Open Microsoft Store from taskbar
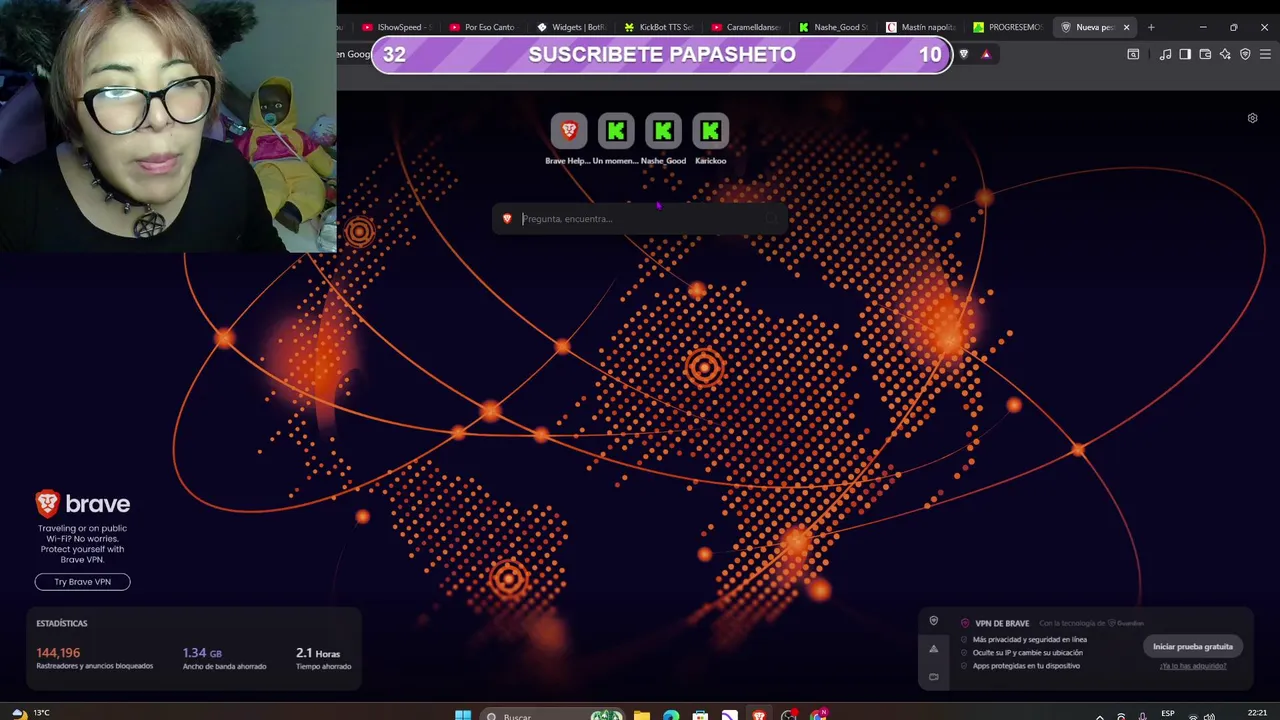This screenshot has height=720, width=1280. [x=700, y=716]
